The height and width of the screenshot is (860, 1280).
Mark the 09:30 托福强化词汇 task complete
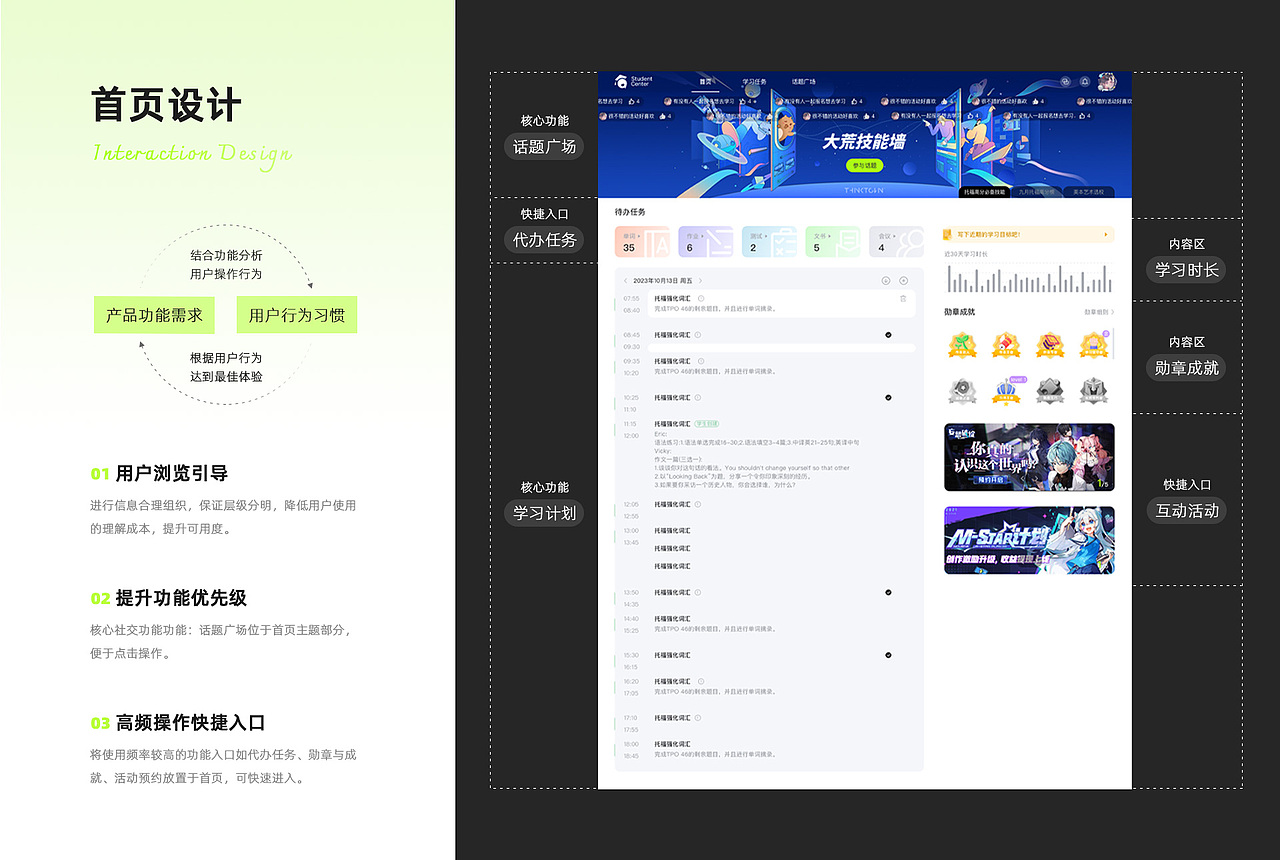click(x=888, y=334)
